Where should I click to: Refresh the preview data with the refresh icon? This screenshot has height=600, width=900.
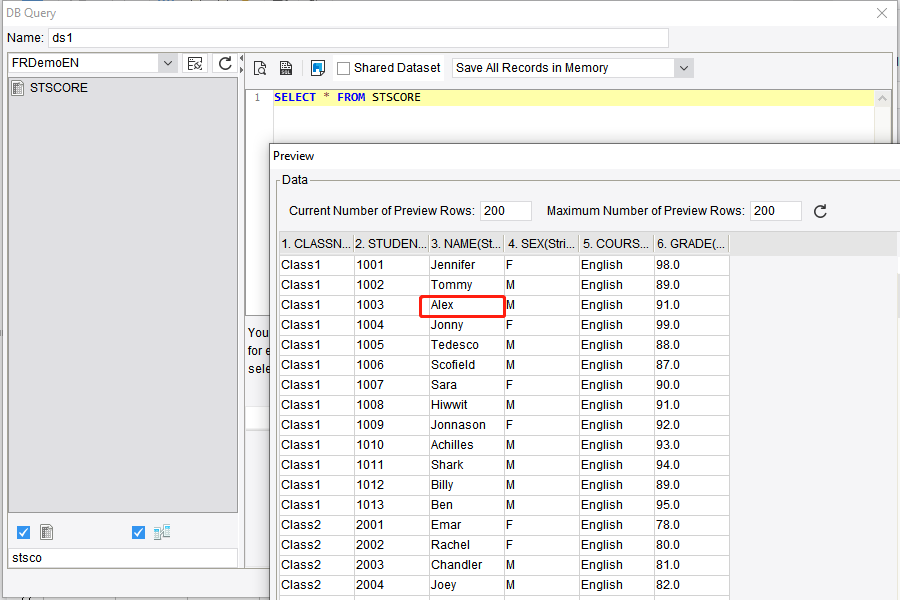tap(820, 211)
